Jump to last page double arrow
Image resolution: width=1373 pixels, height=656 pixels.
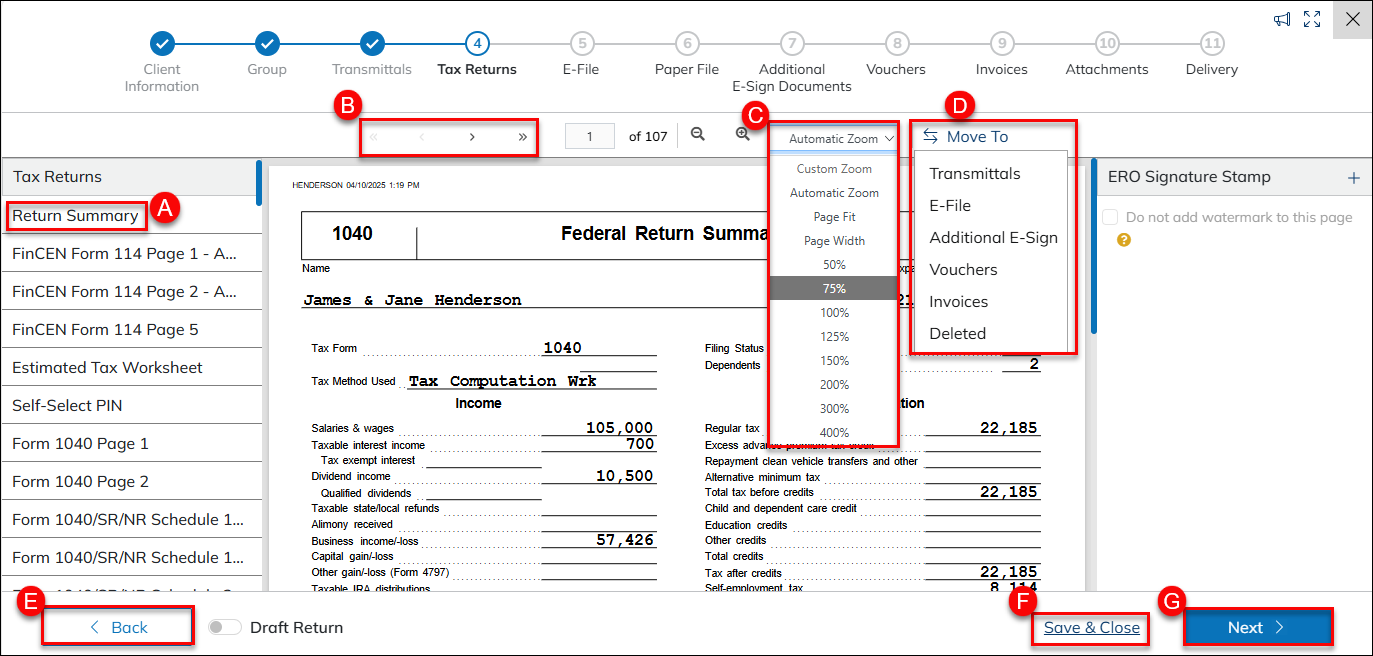[x=522, y=137]
